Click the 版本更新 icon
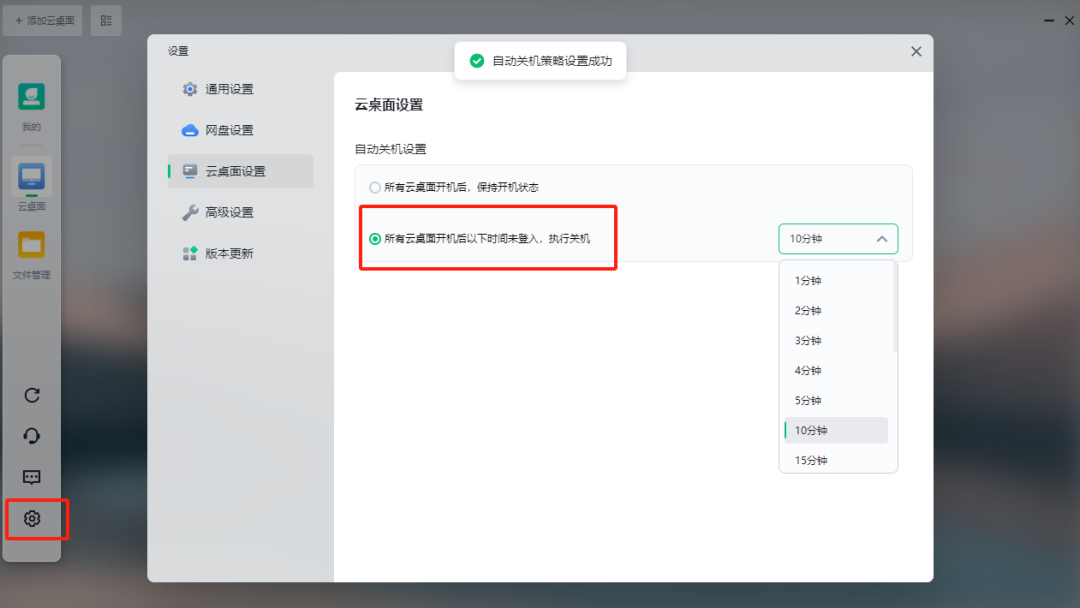The width and height of the screenshot is (1080, 608). [x=189, y=253]
